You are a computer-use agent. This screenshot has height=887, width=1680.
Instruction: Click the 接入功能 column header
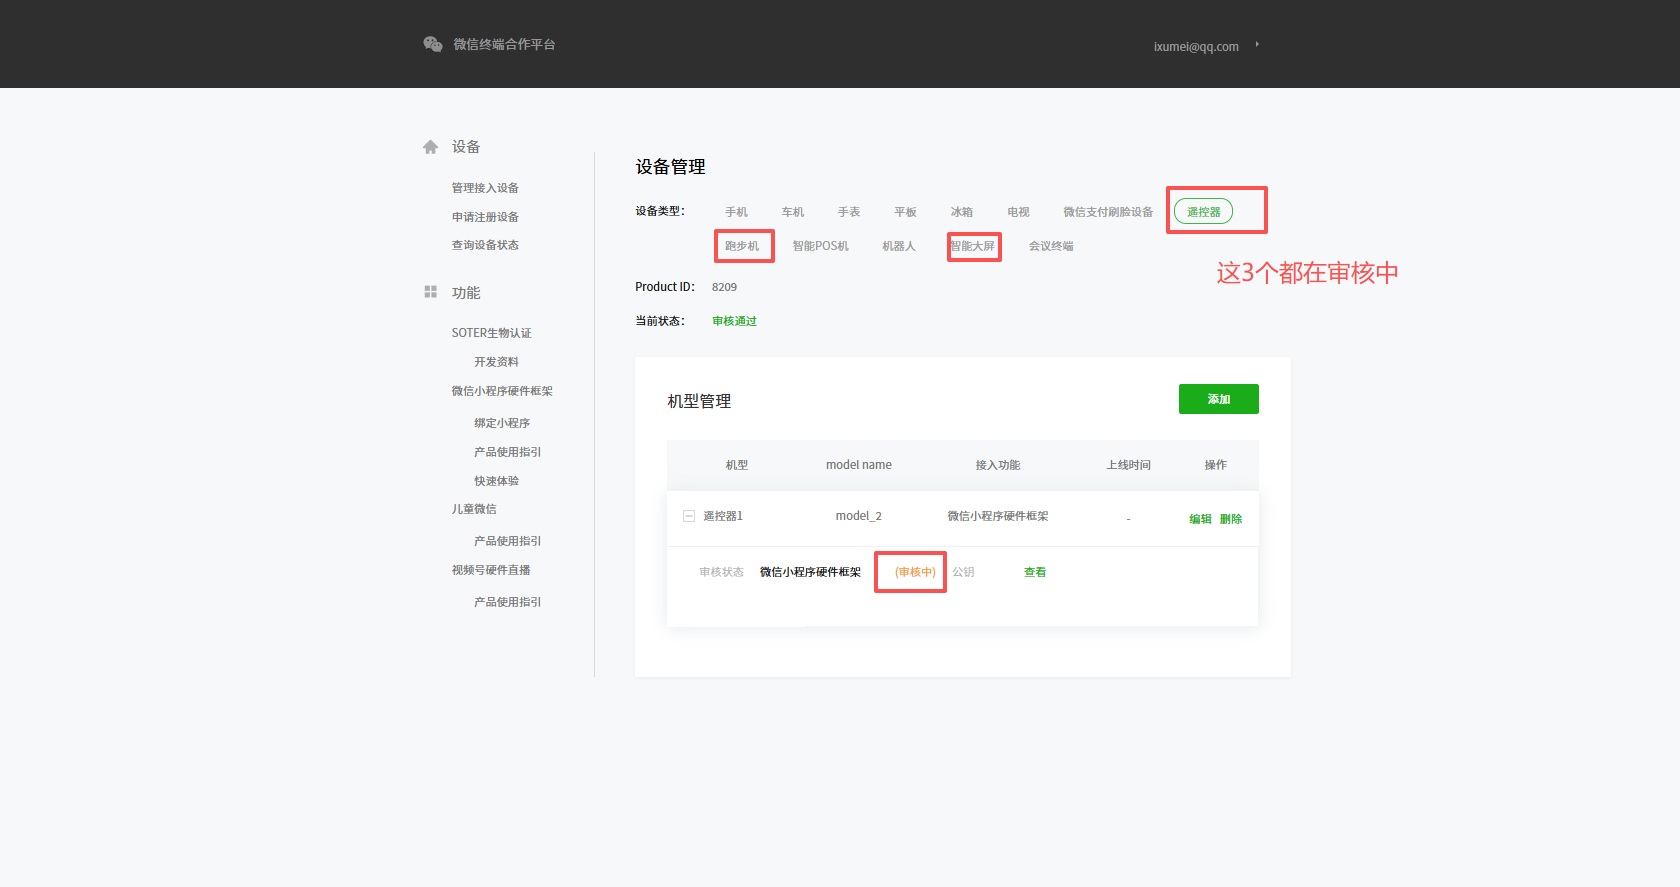coord(998,465)
